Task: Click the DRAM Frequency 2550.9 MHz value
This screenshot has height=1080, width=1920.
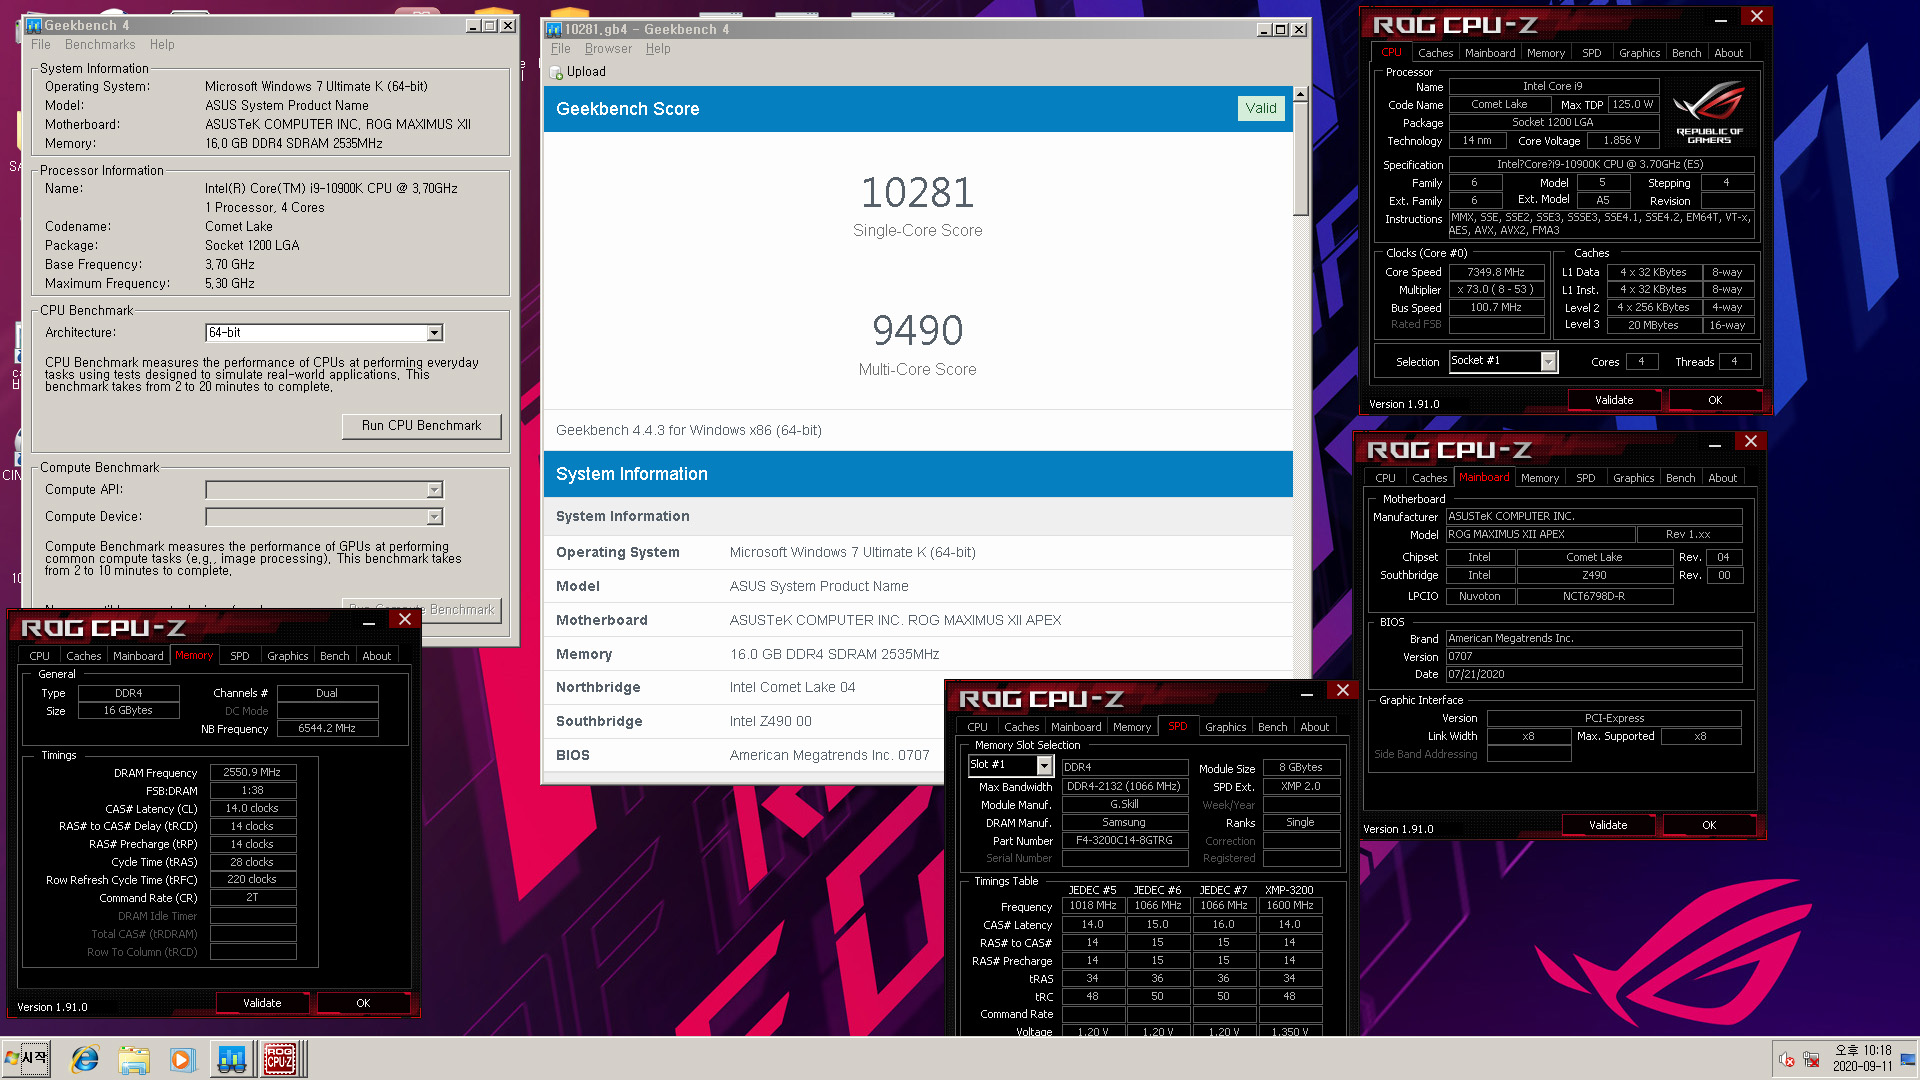Action: 252,773
